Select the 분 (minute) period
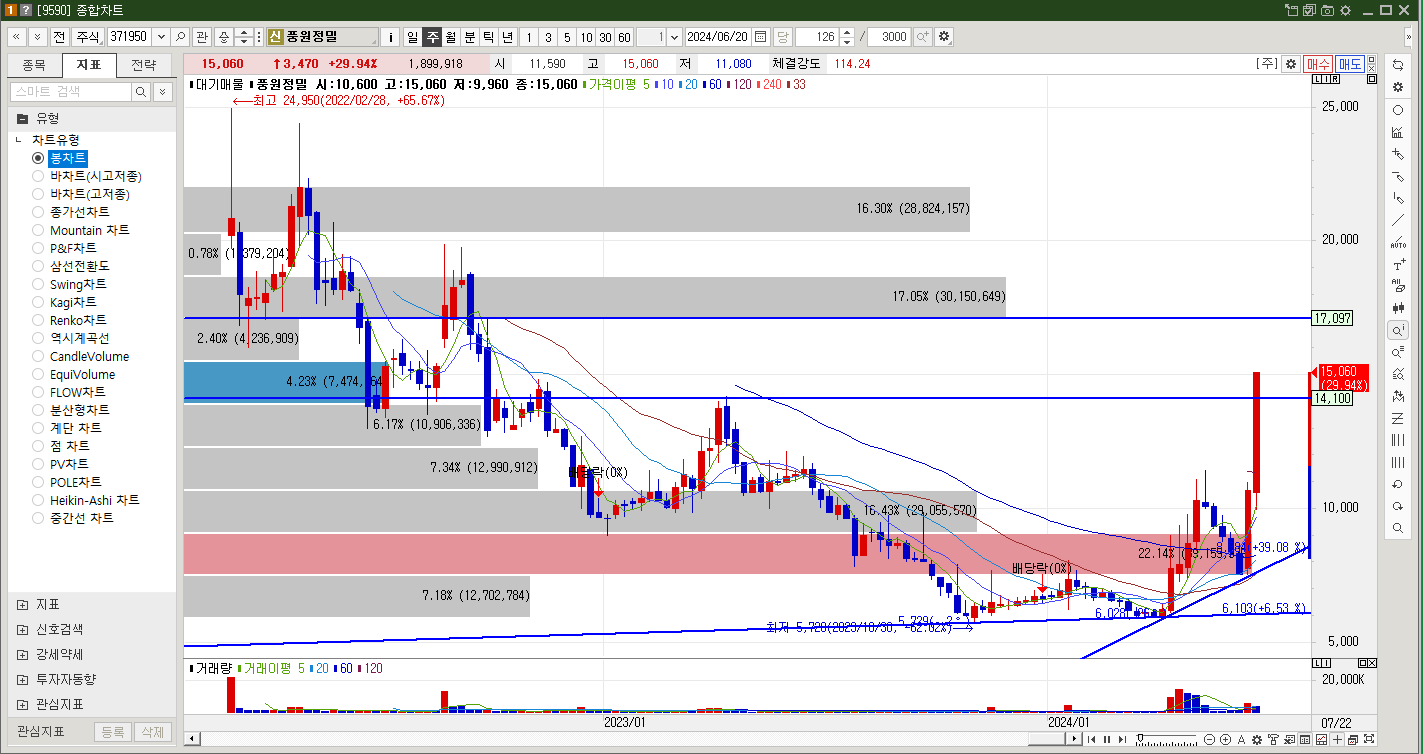 [x=470, y=36]
